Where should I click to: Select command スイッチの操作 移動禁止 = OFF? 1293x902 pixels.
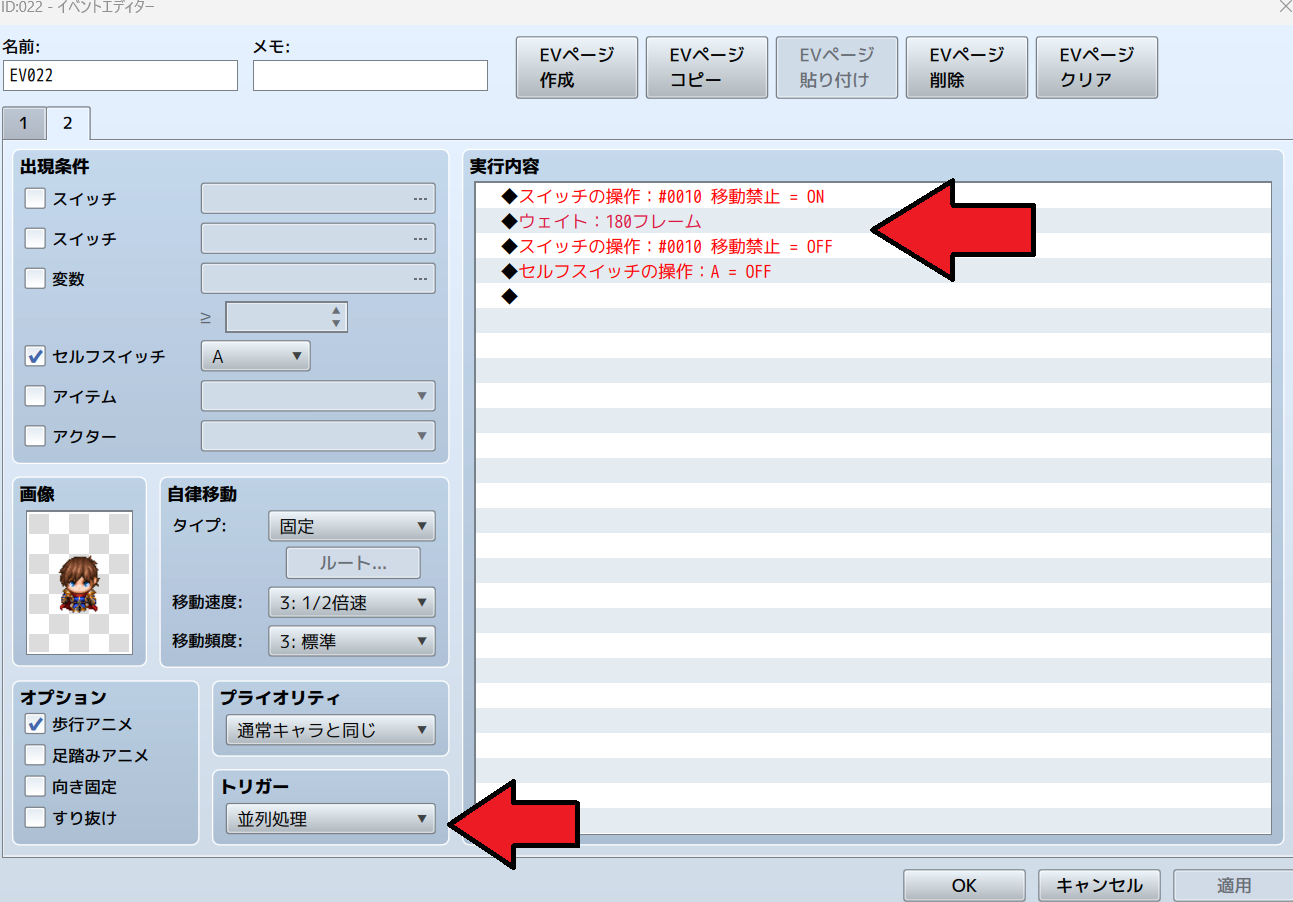(x=873, y=246)
